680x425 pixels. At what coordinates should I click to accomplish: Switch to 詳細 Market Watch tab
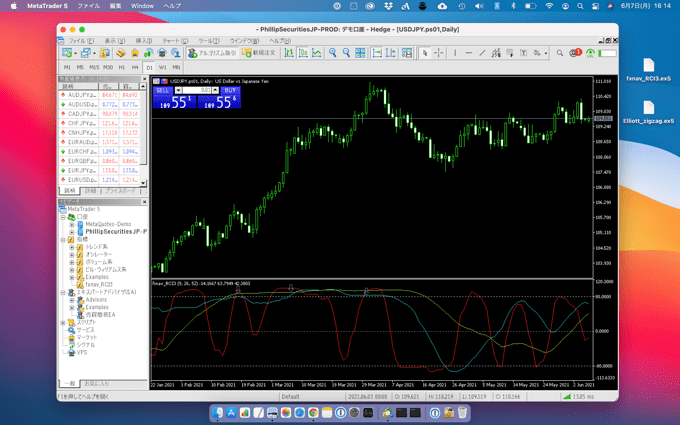pos(90,191)
